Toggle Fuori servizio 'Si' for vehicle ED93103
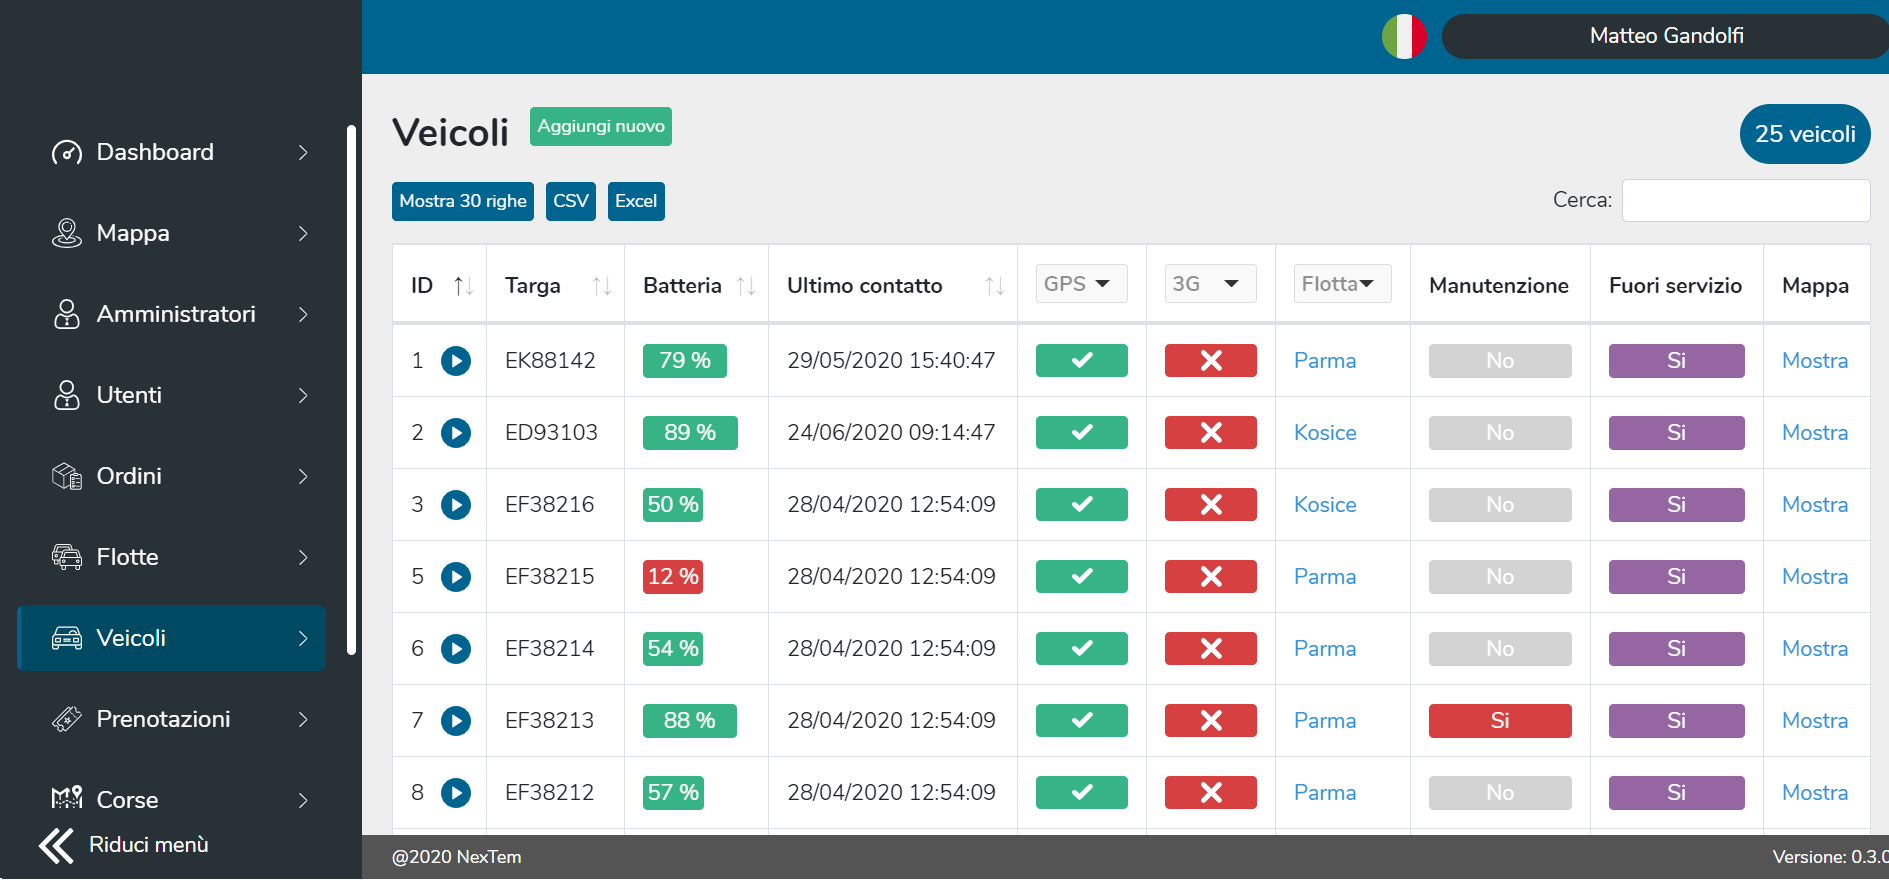This screenshot has width=1889, height=880. (x=1676, y=433)
